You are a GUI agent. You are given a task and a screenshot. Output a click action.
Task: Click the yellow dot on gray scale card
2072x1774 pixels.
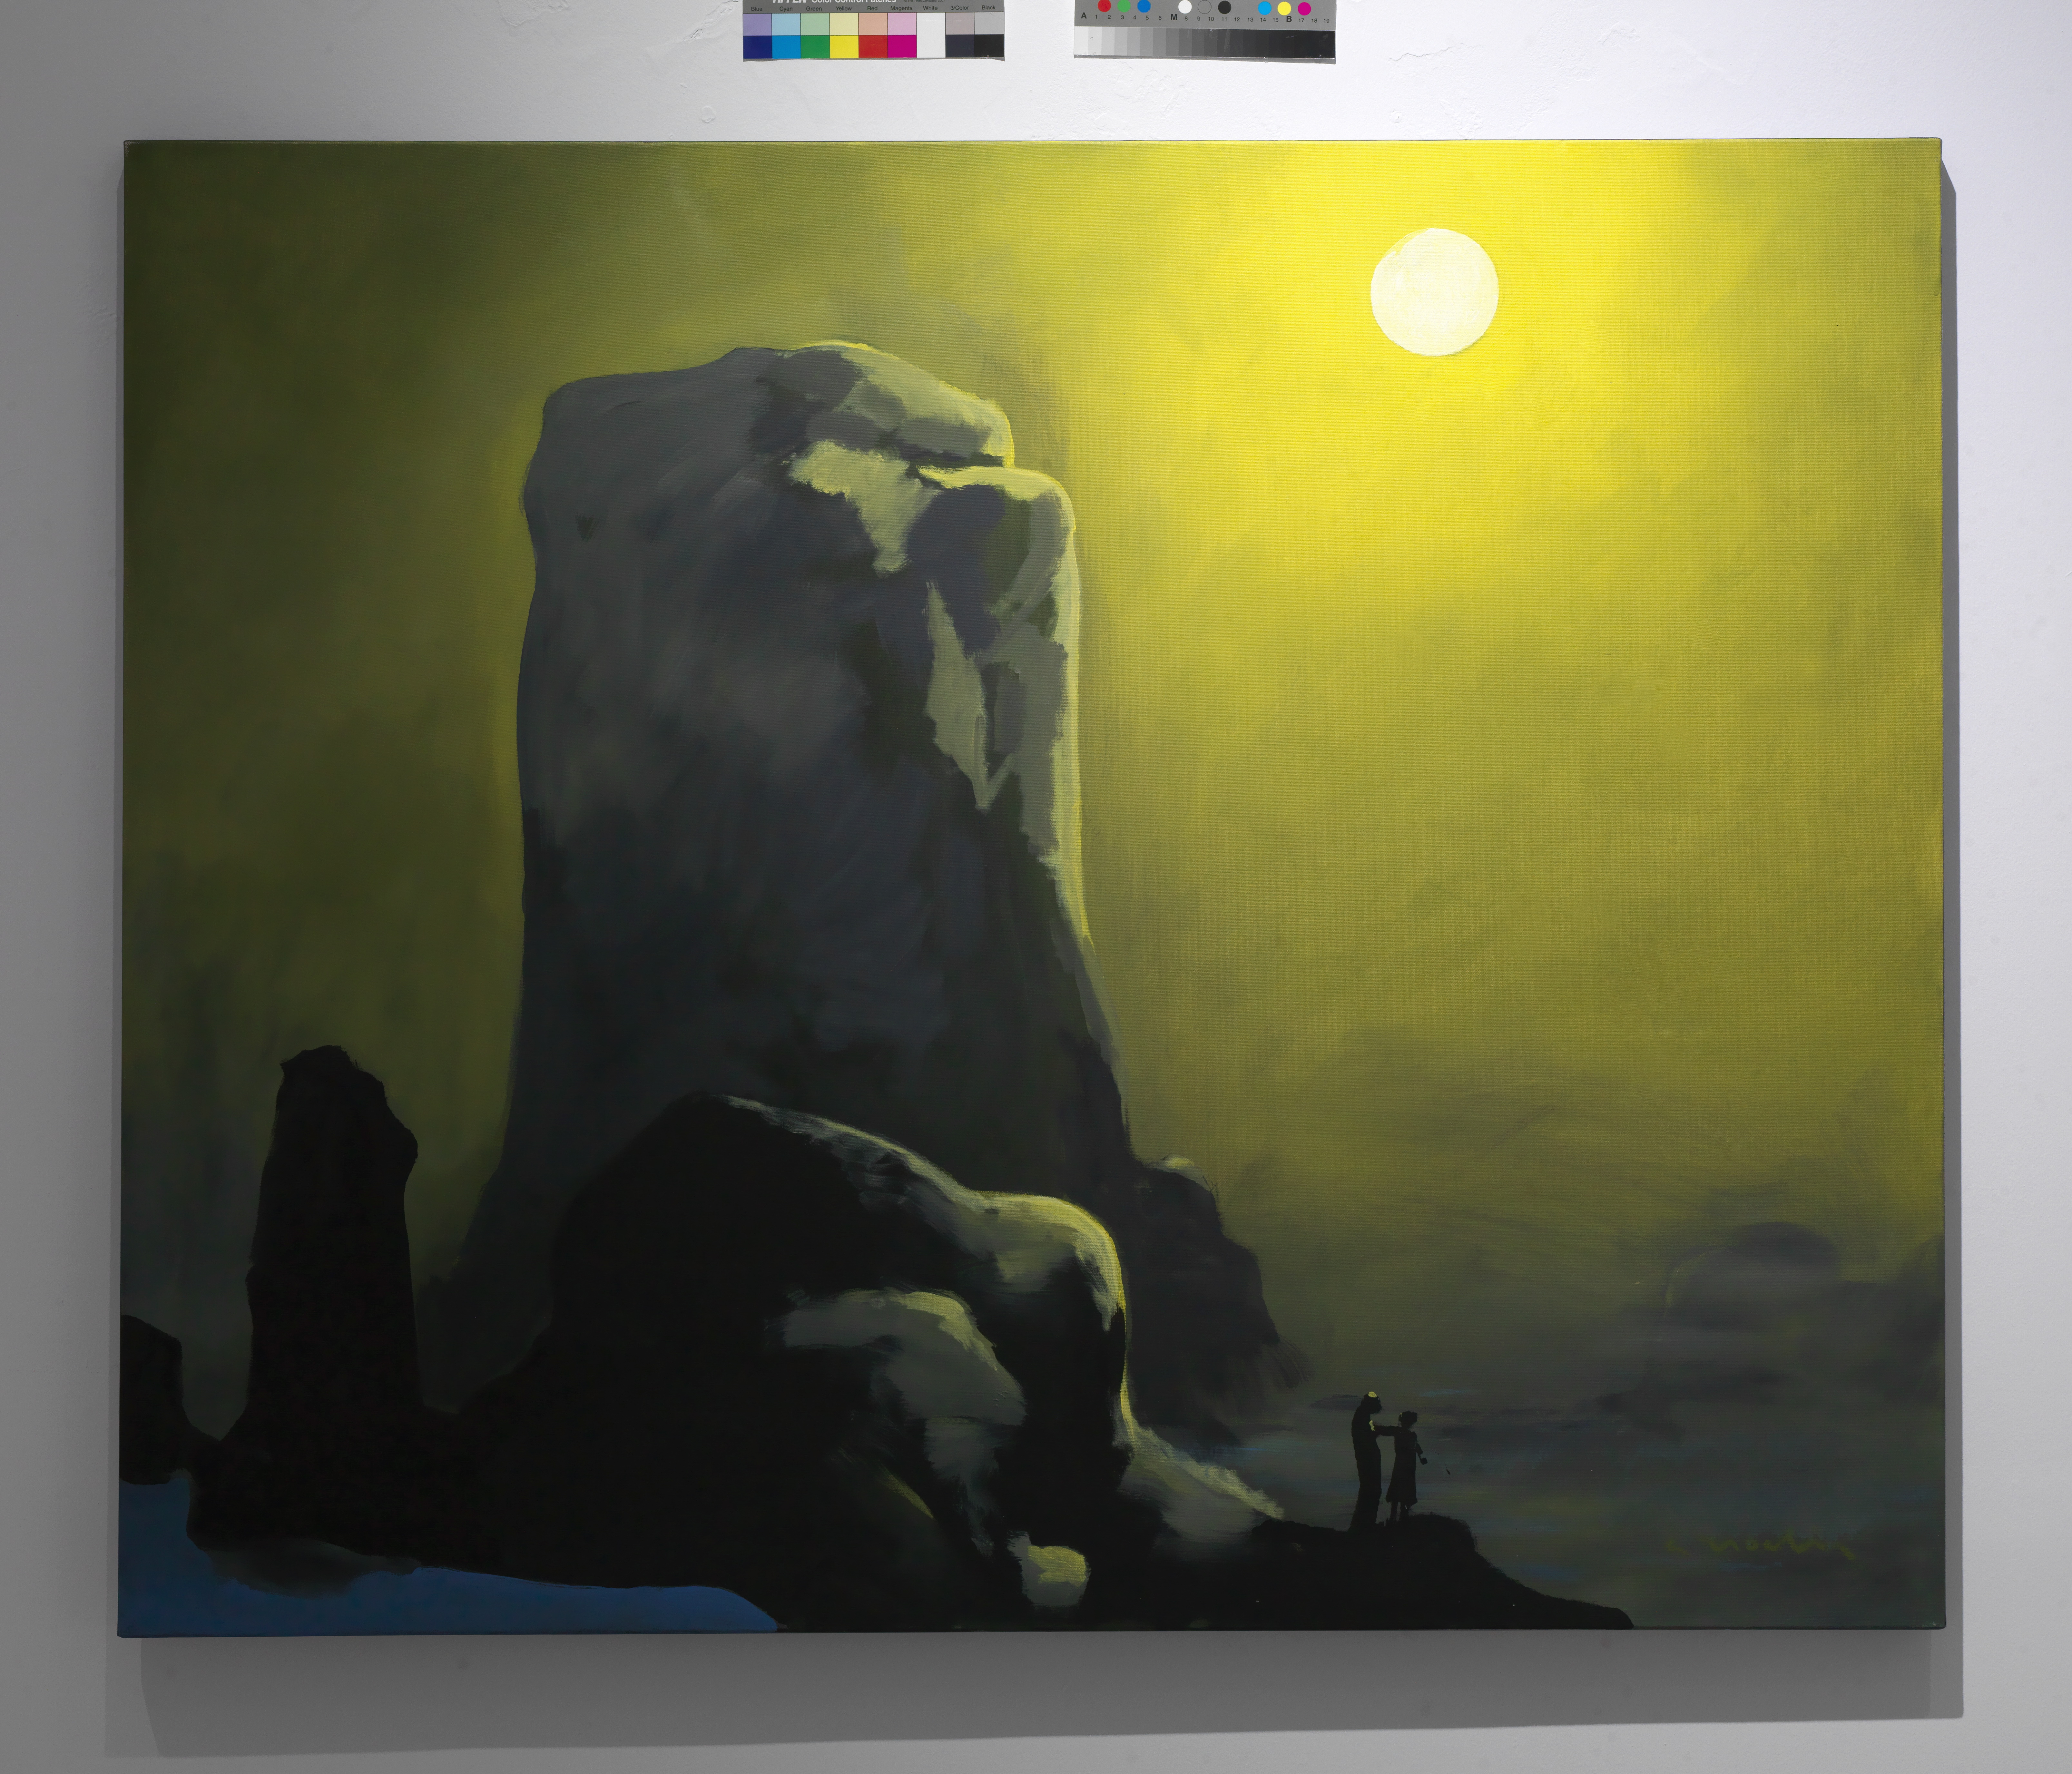point(1284,8)
